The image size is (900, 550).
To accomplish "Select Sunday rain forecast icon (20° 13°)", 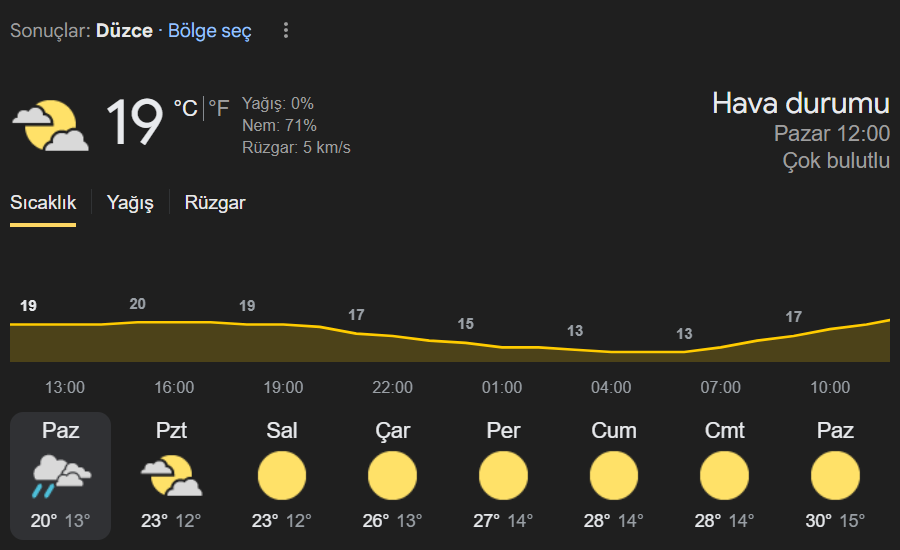I will pos(61,476).
